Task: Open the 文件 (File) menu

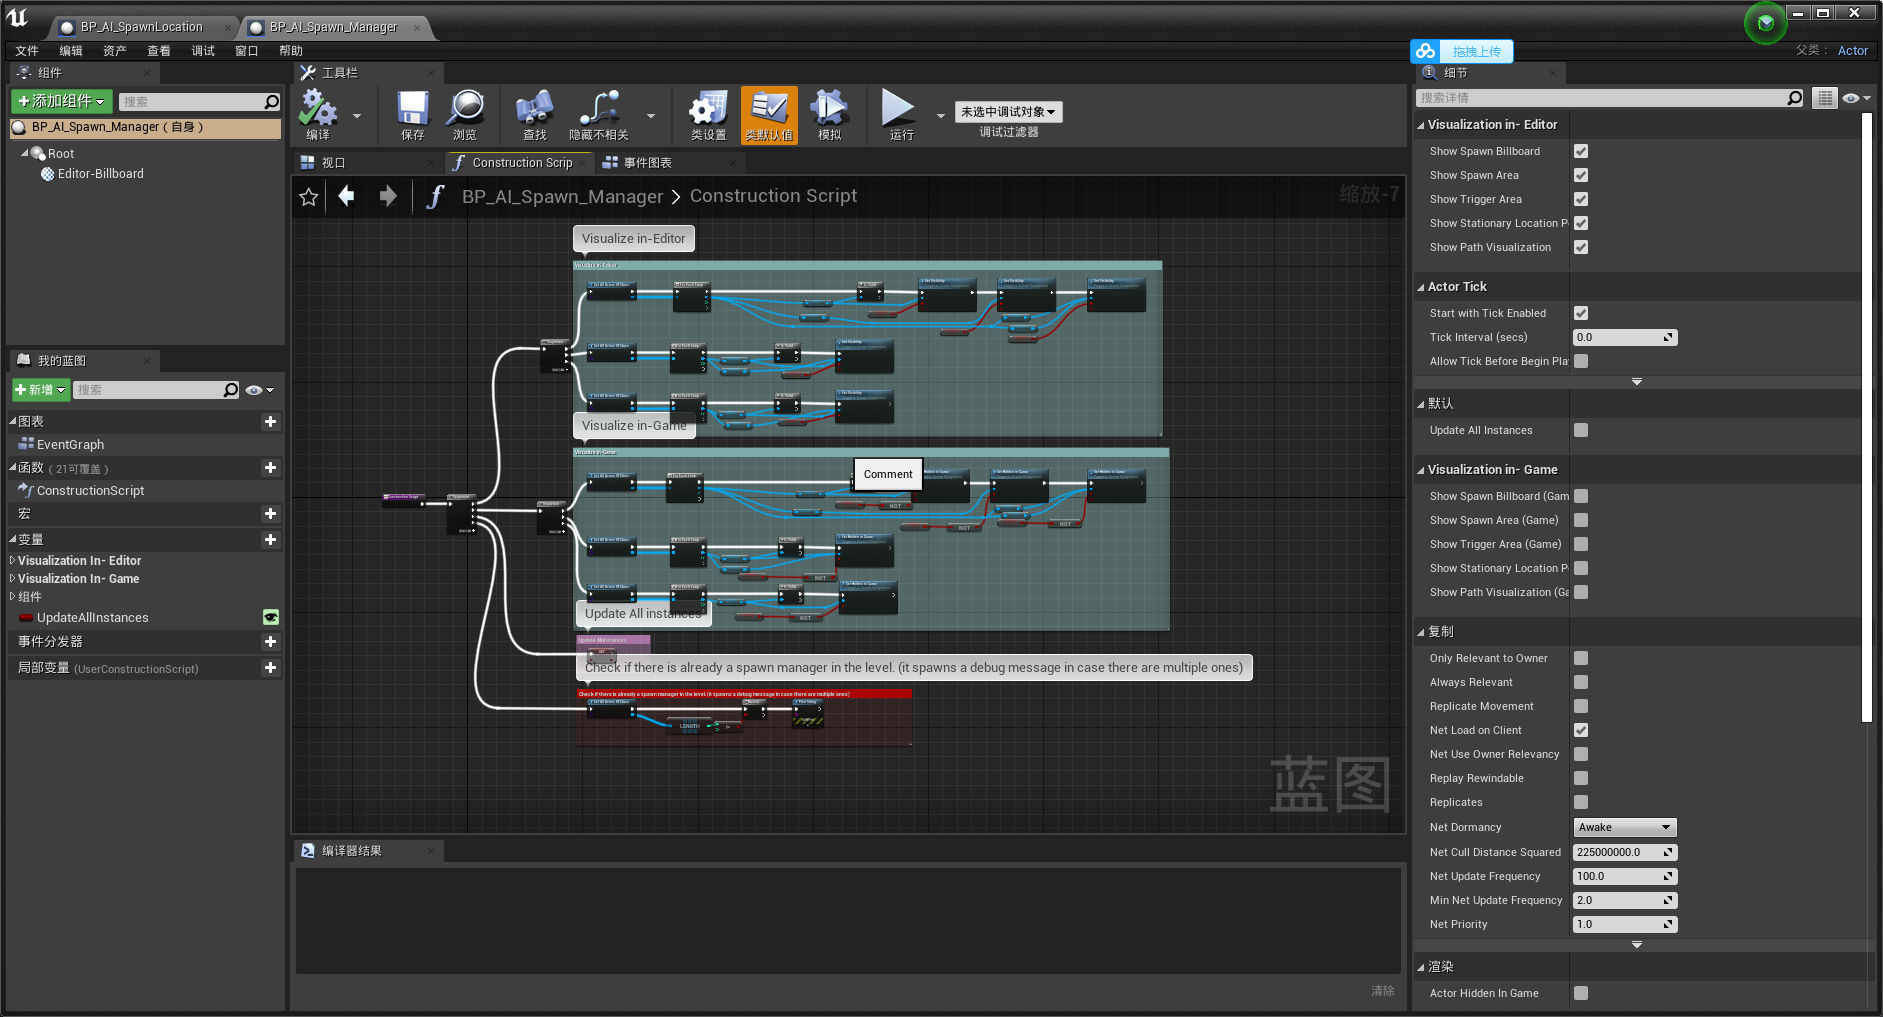Action: click(27, 51)
